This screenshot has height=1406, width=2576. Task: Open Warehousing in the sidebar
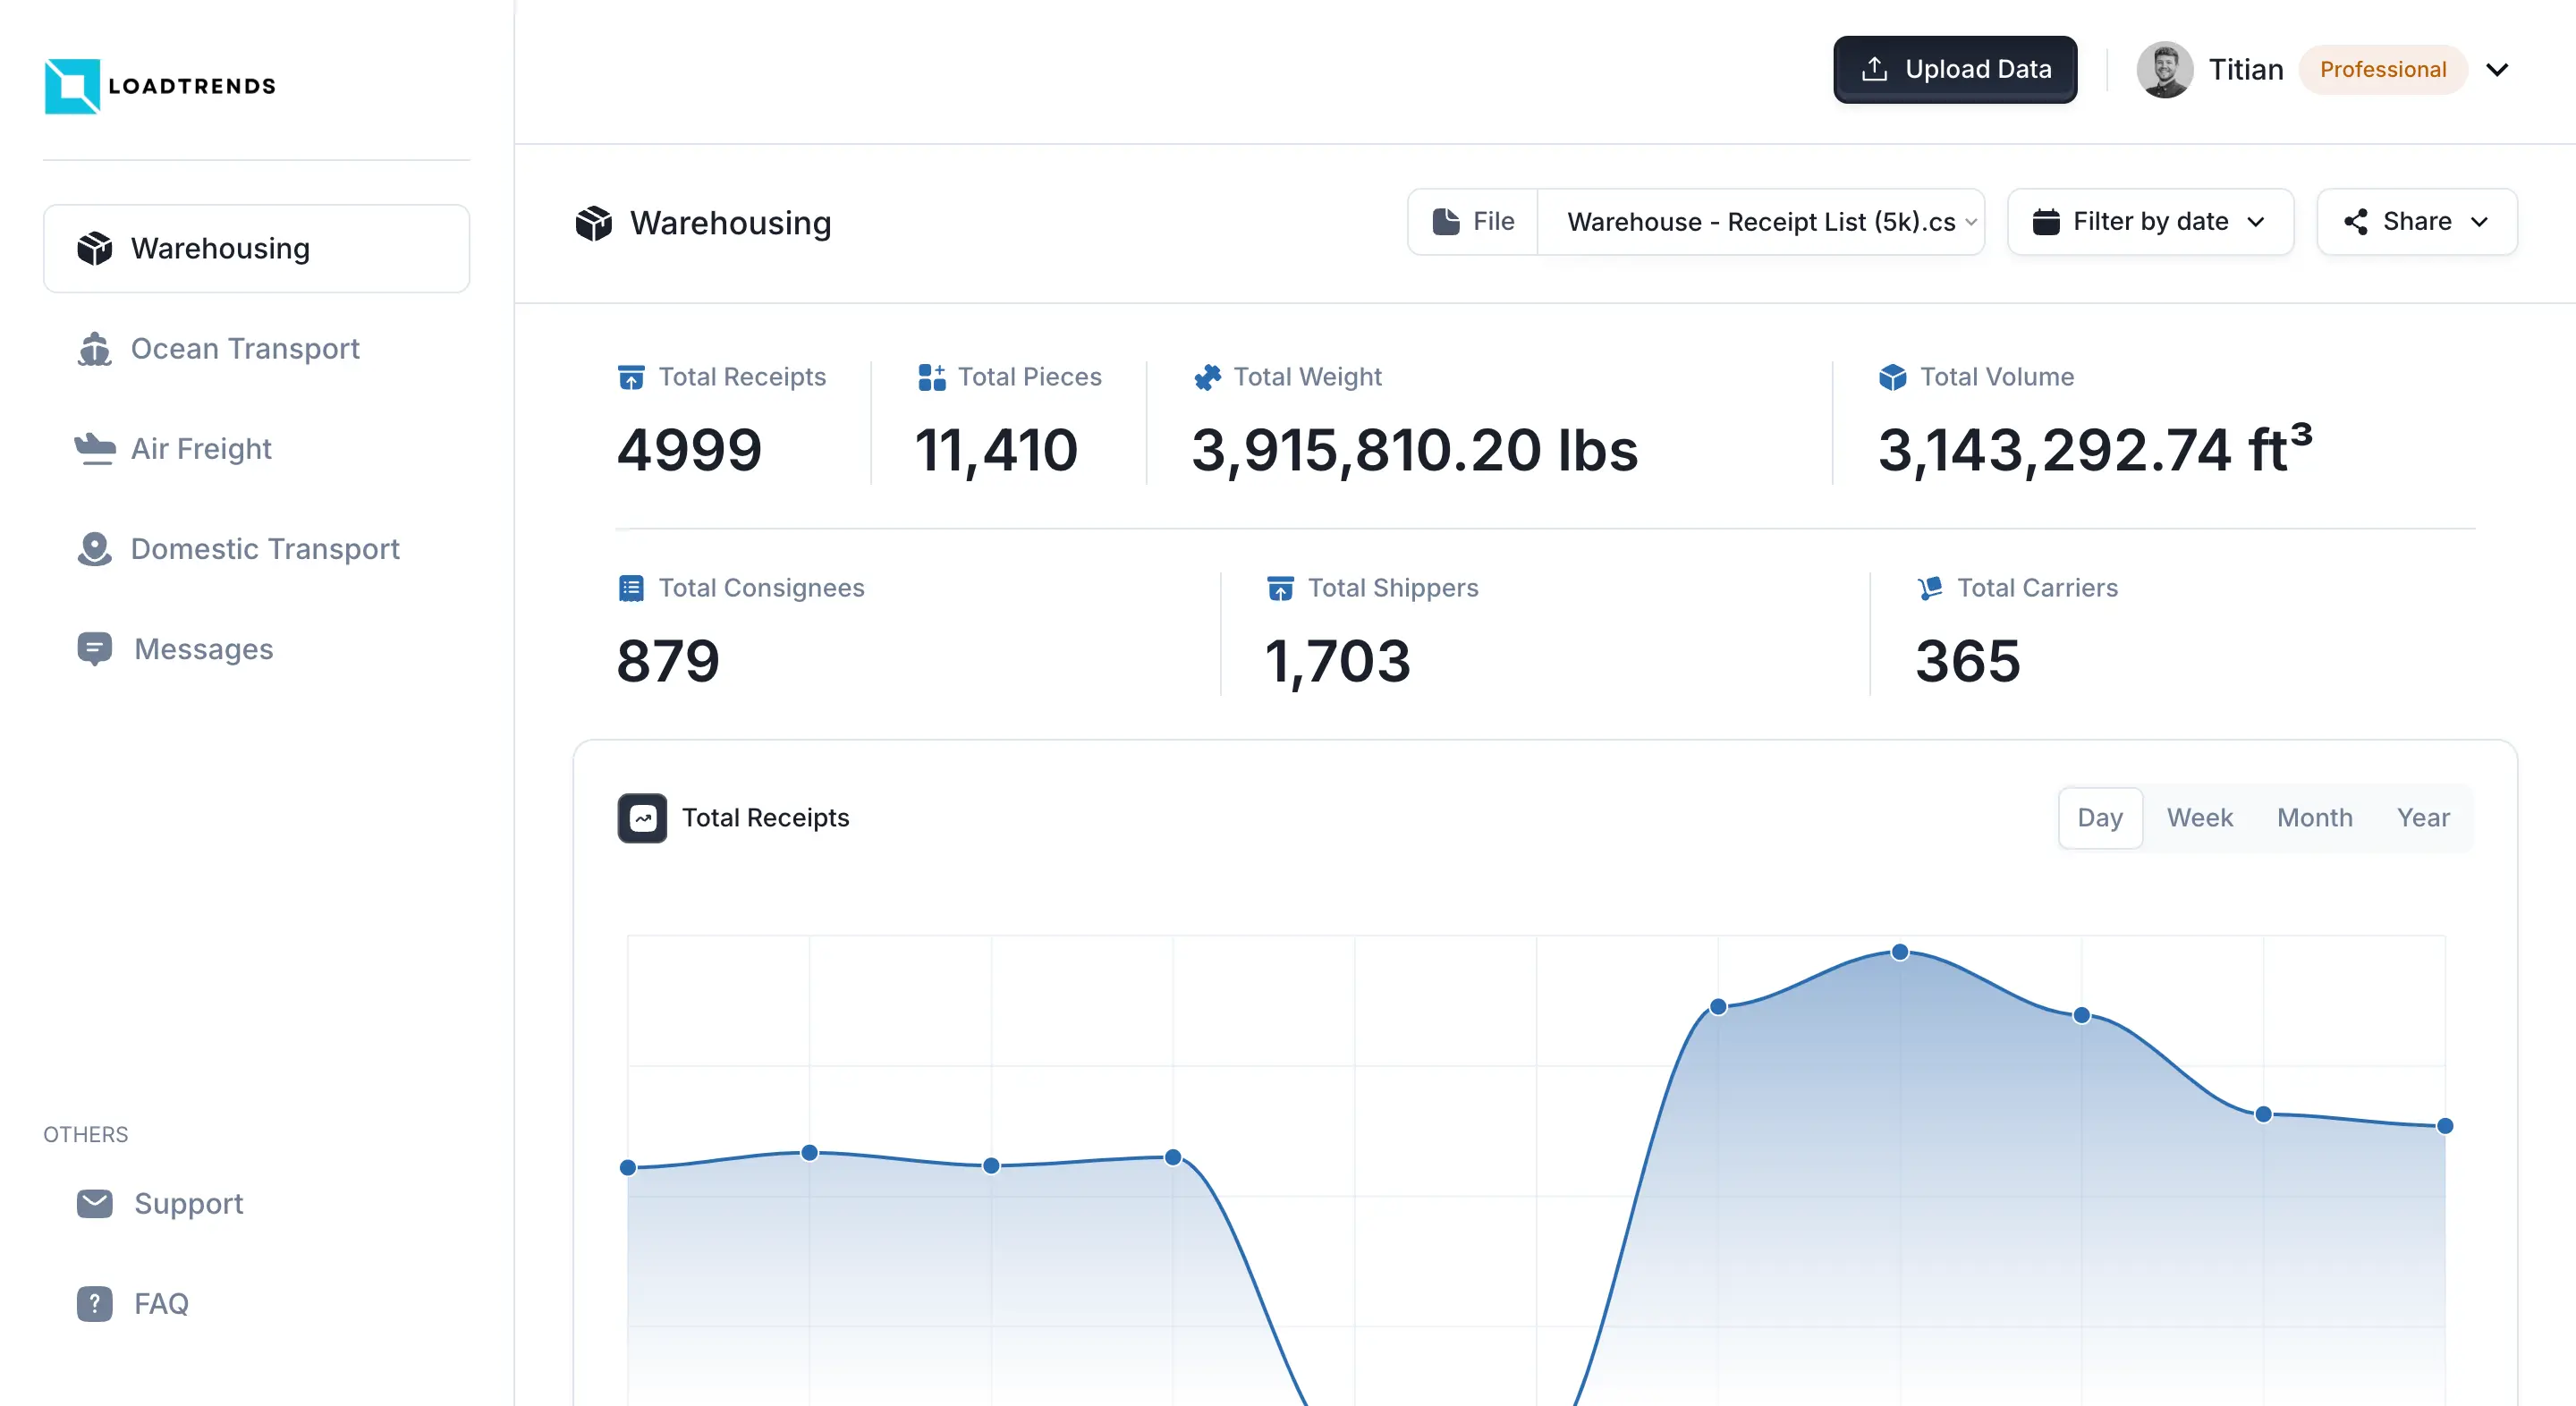coord(256,248)
